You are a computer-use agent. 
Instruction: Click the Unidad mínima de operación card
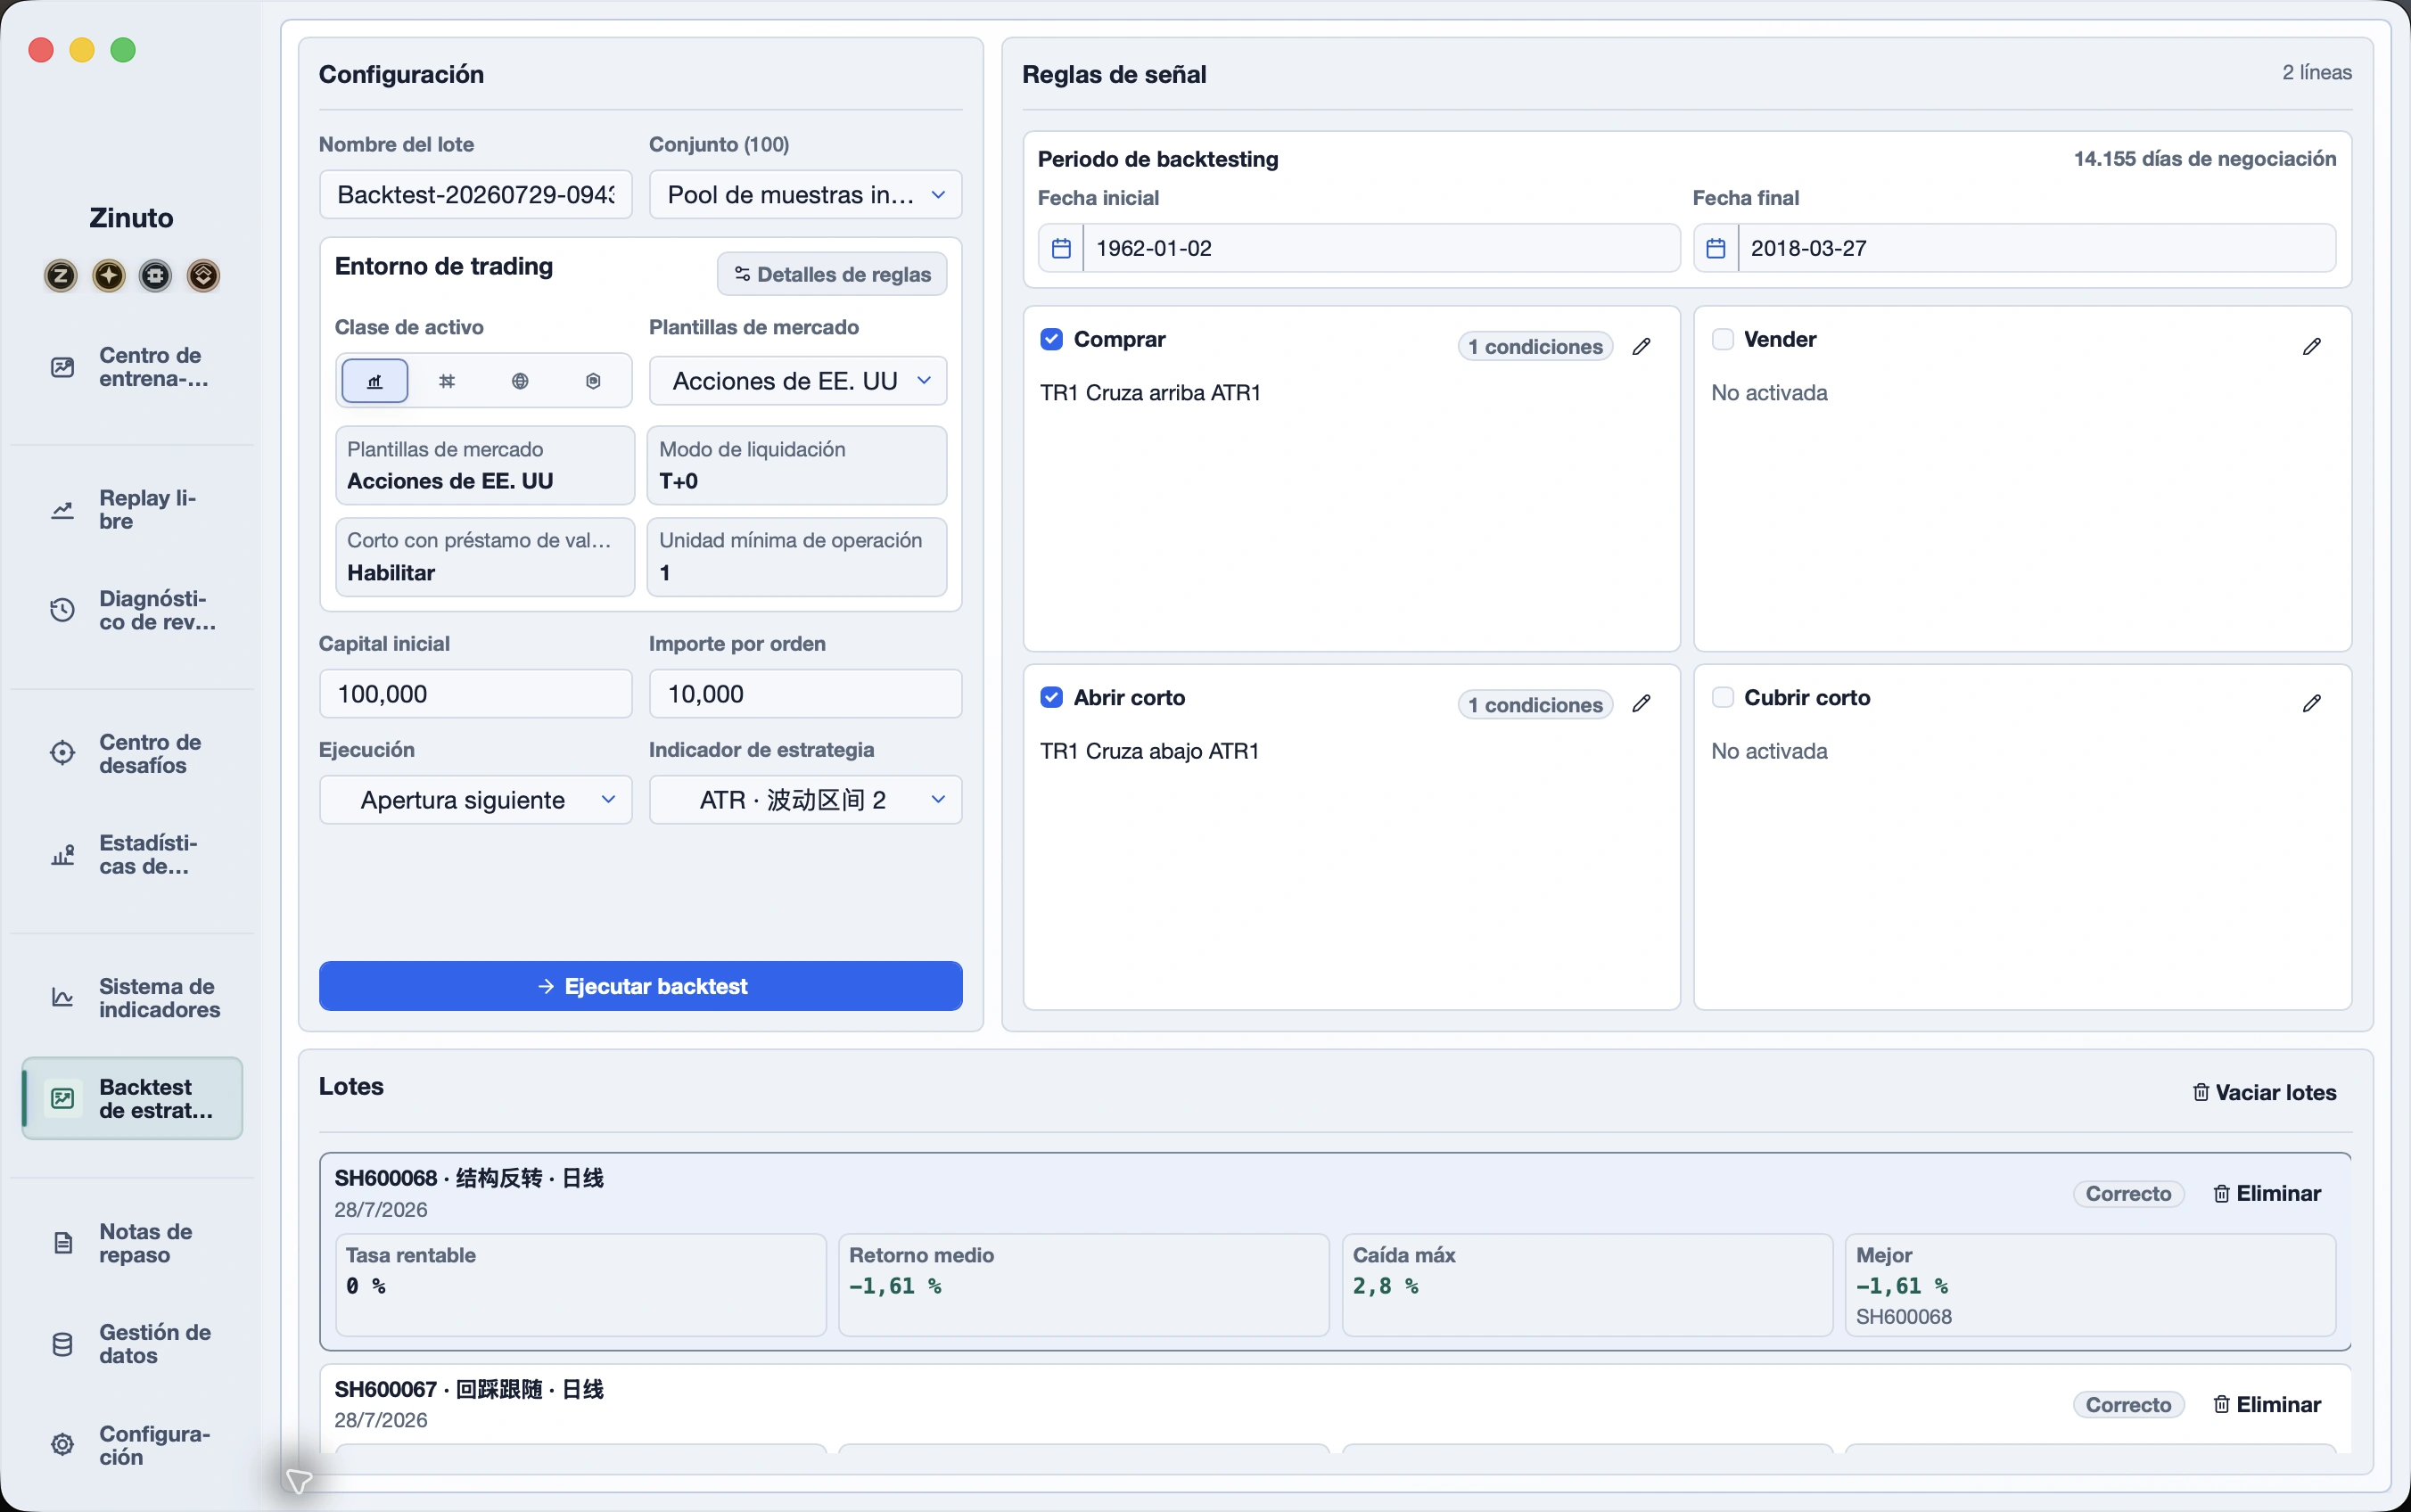coord(797,557)
